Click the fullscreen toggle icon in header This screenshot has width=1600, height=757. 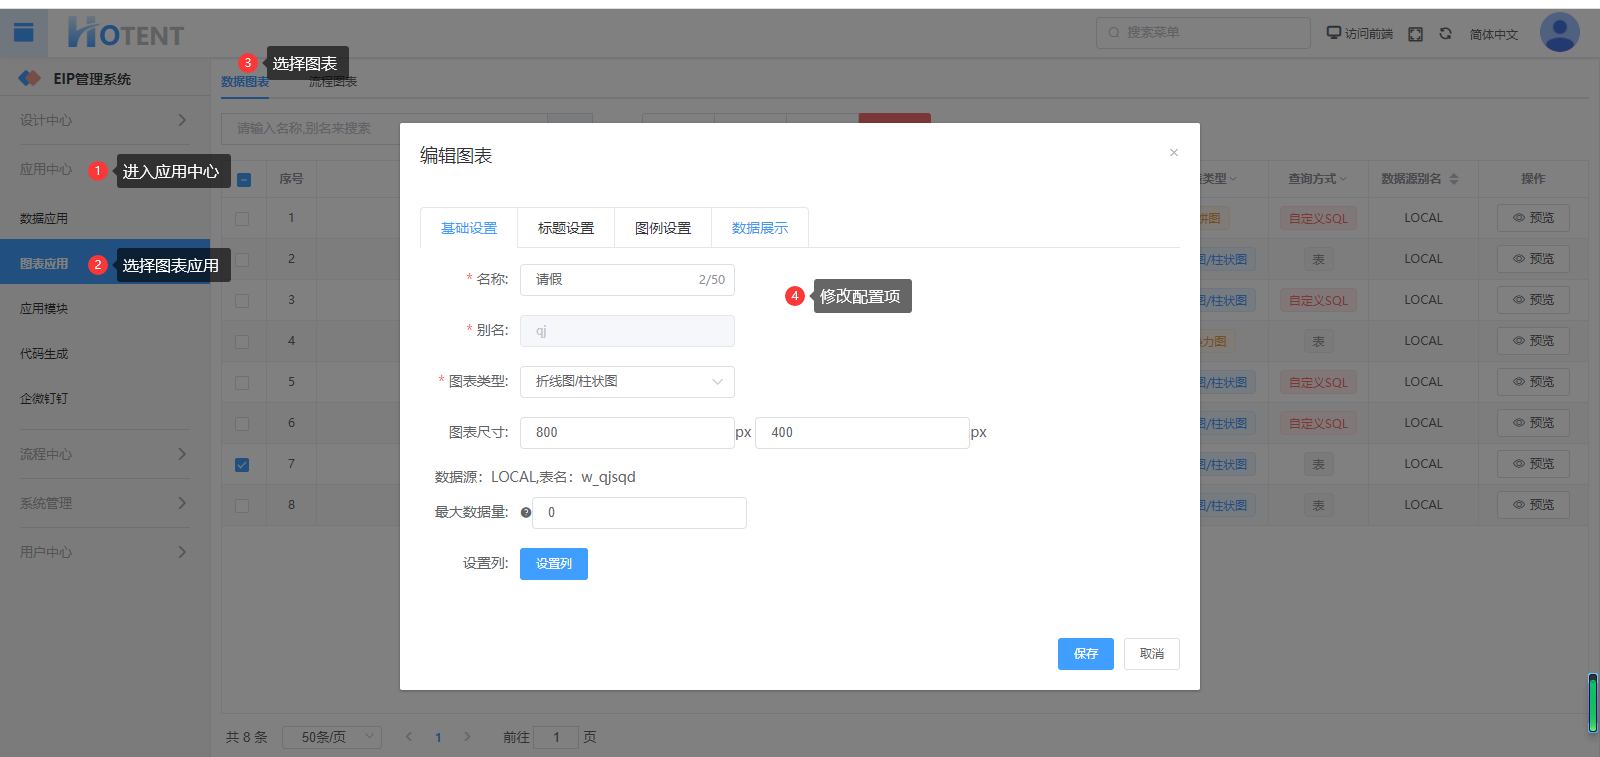coord(1415,34)
